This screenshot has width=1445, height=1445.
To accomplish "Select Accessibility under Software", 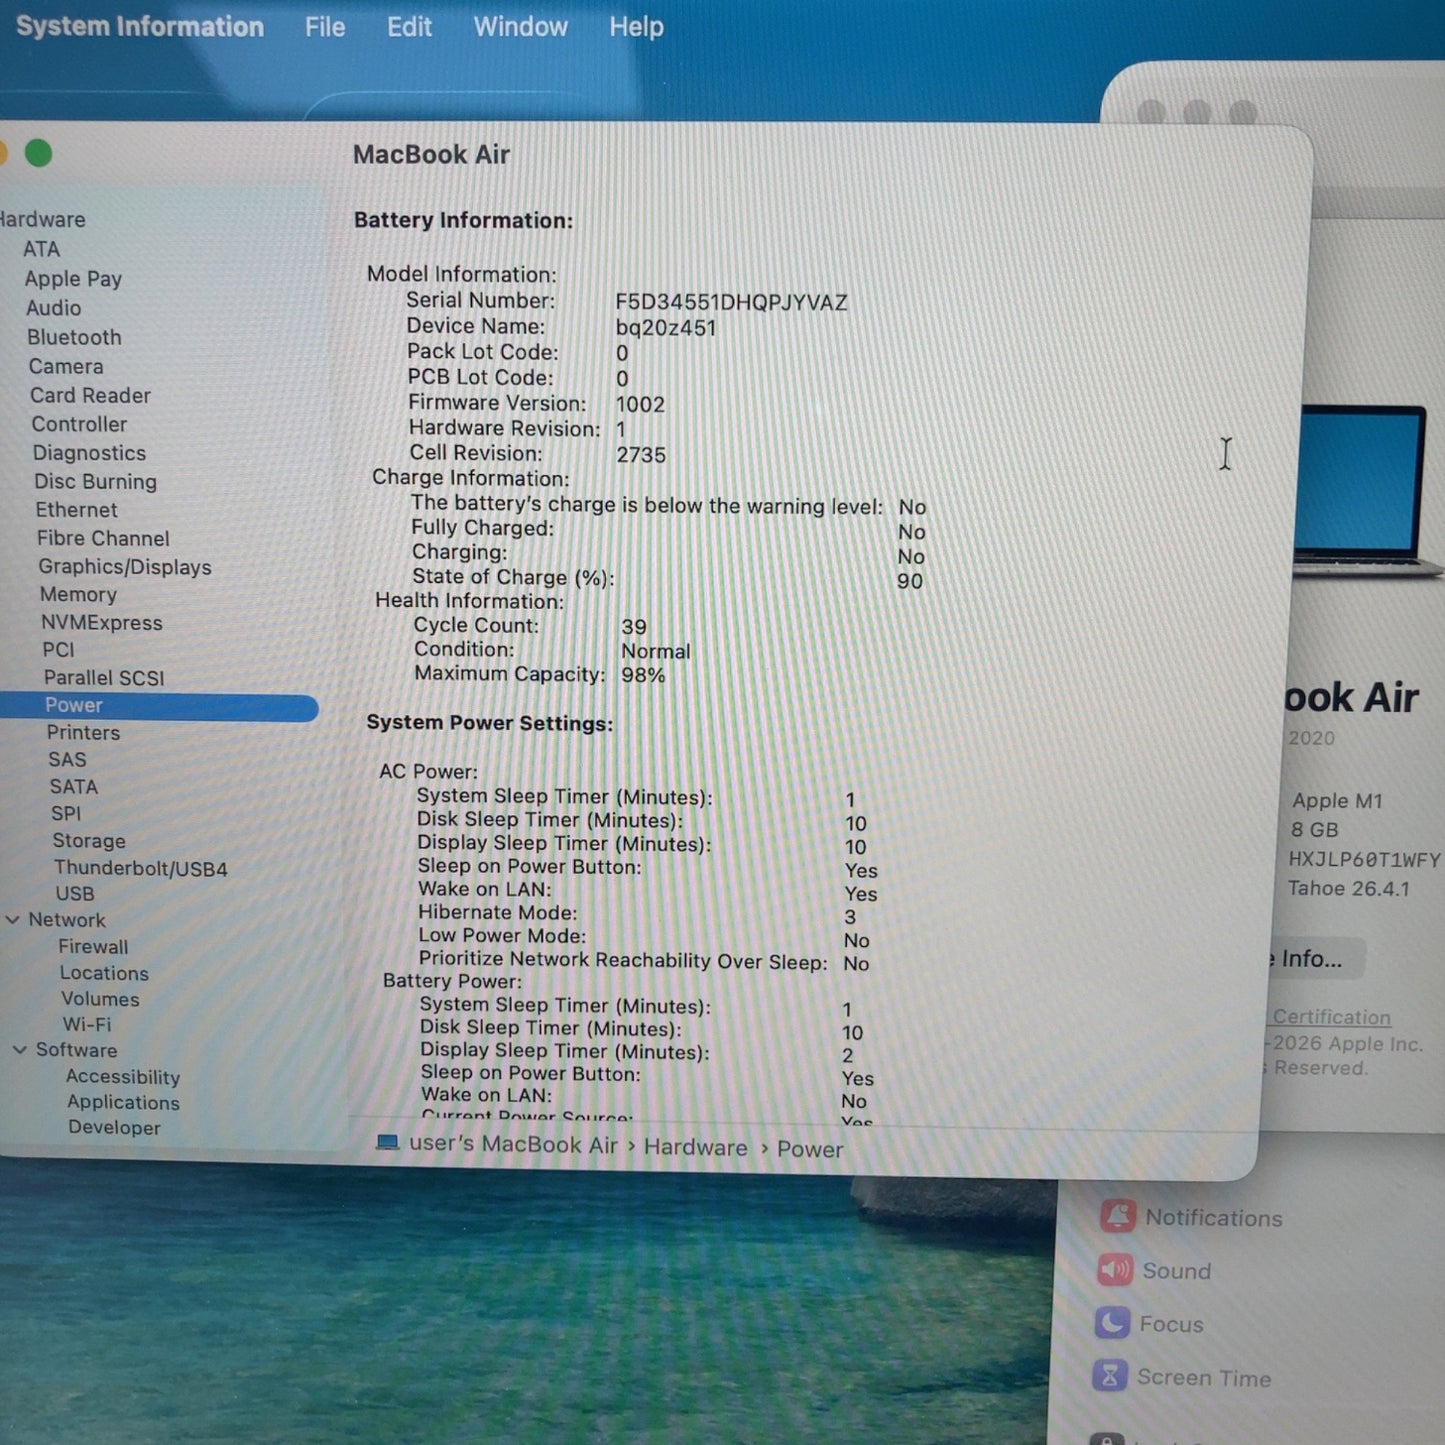I will pos(123,1076).
